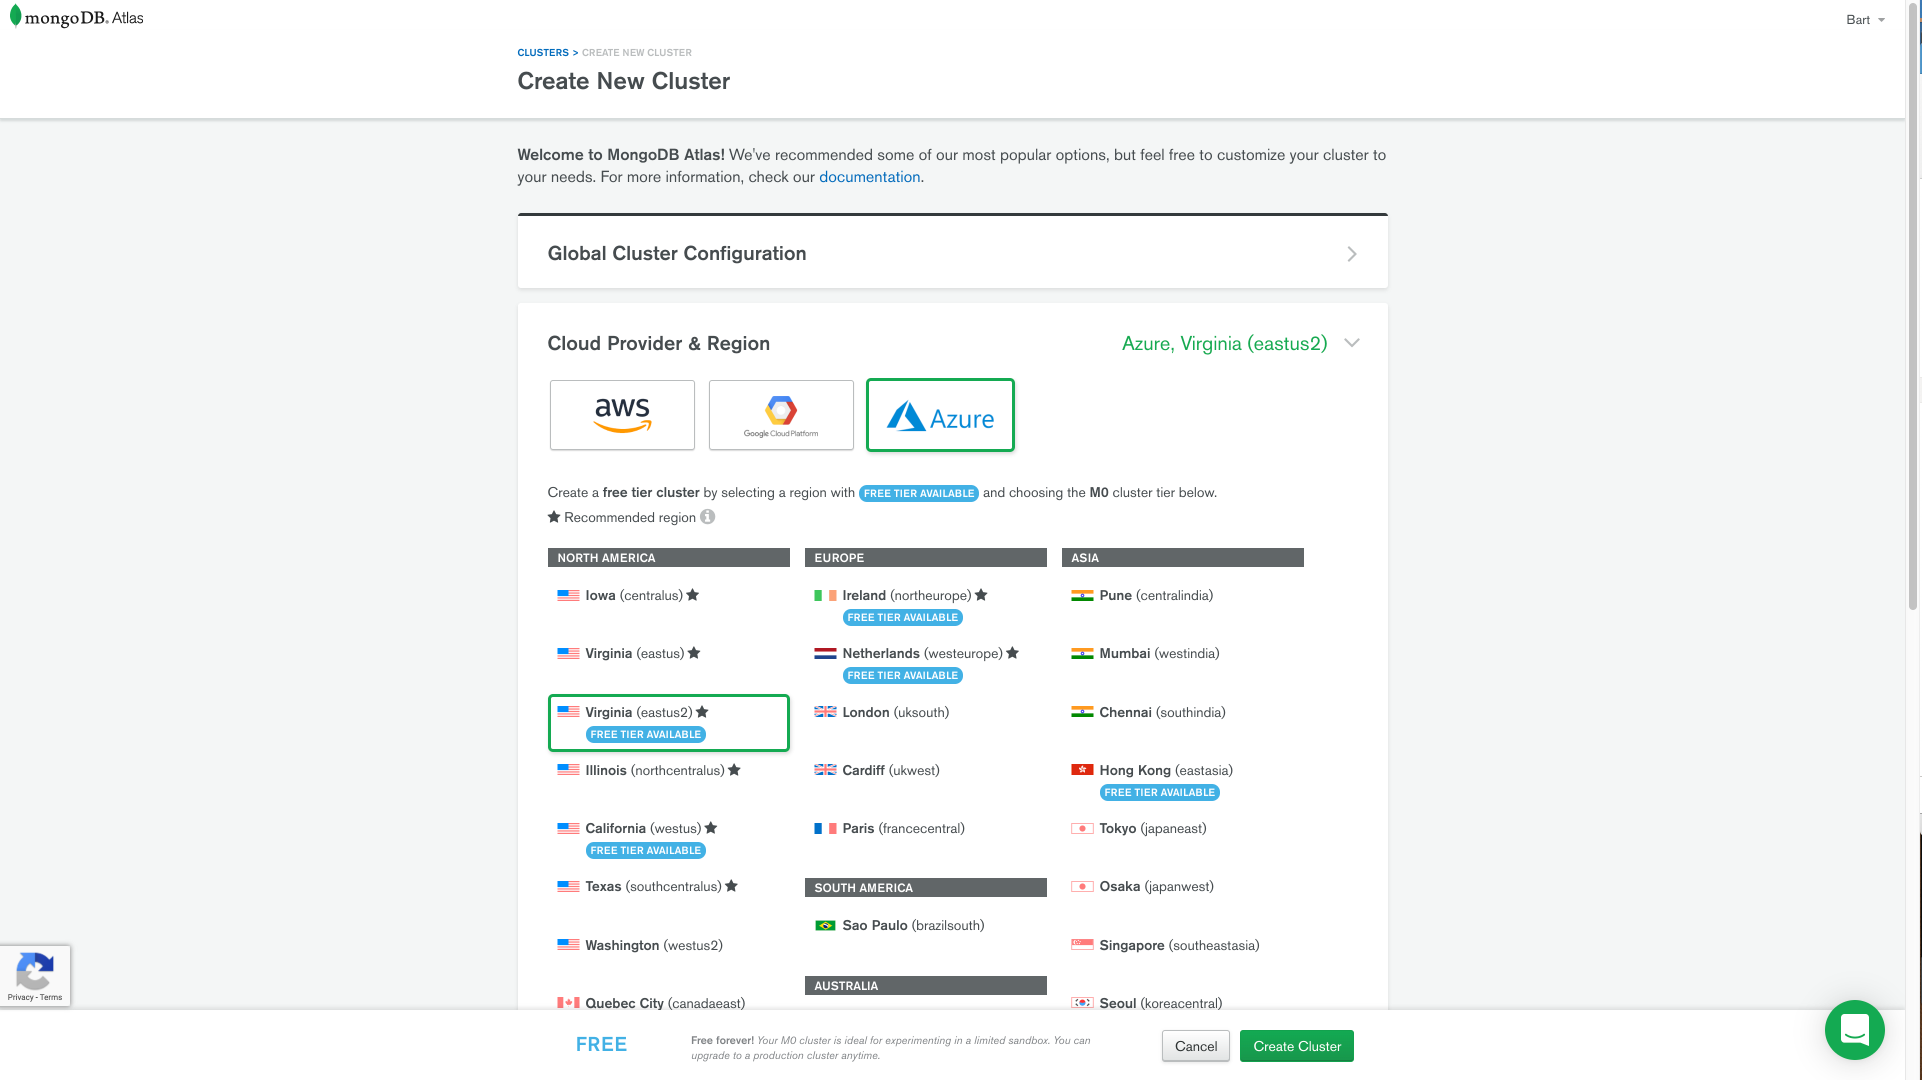This screenshot has width=1922, height=1080.
Task: Select the Azure provider tile
Action: (x=940, y=415)
